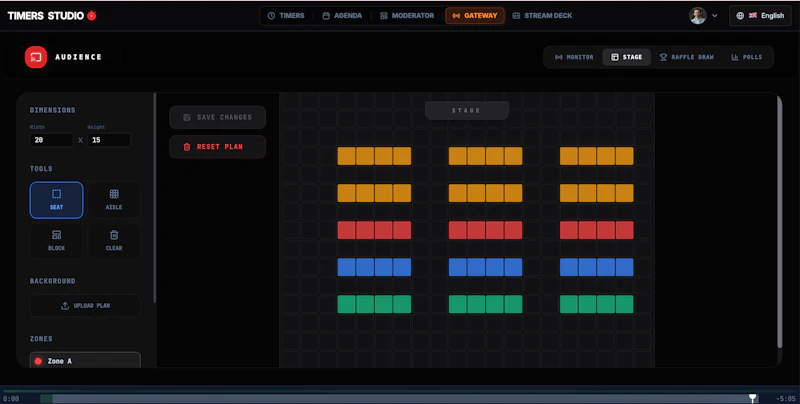Viewport: 800px width, 404px height.
Task: Select the Stage view tab
Action: [627, 57]
